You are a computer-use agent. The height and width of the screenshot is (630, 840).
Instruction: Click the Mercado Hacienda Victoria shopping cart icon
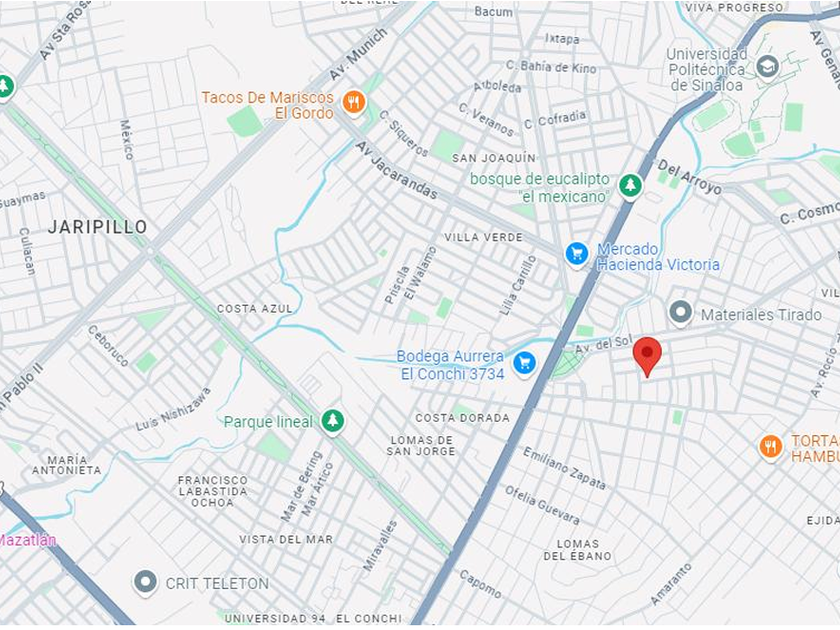click(x=577, y=253)
